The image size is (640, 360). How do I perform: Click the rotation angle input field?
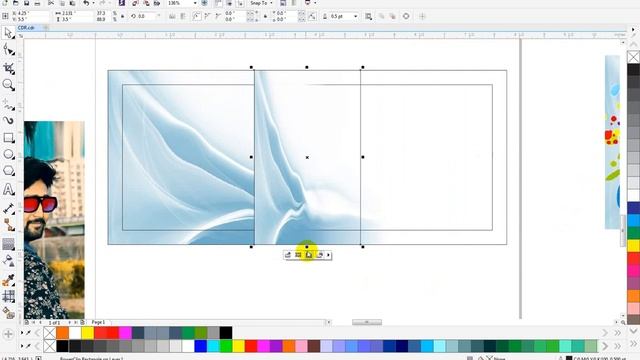click(147, 16)
